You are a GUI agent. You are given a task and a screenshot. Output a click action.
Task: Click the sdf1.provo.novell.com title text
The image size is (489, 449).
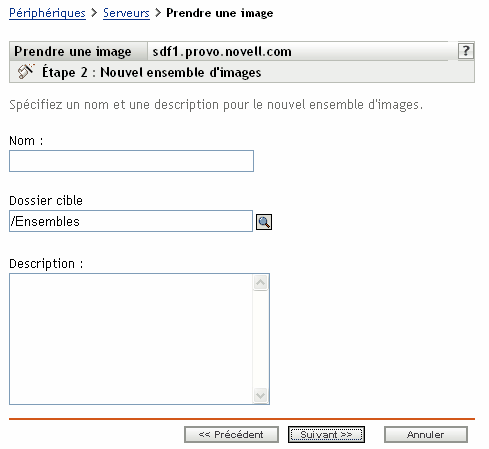pos(222,52)
